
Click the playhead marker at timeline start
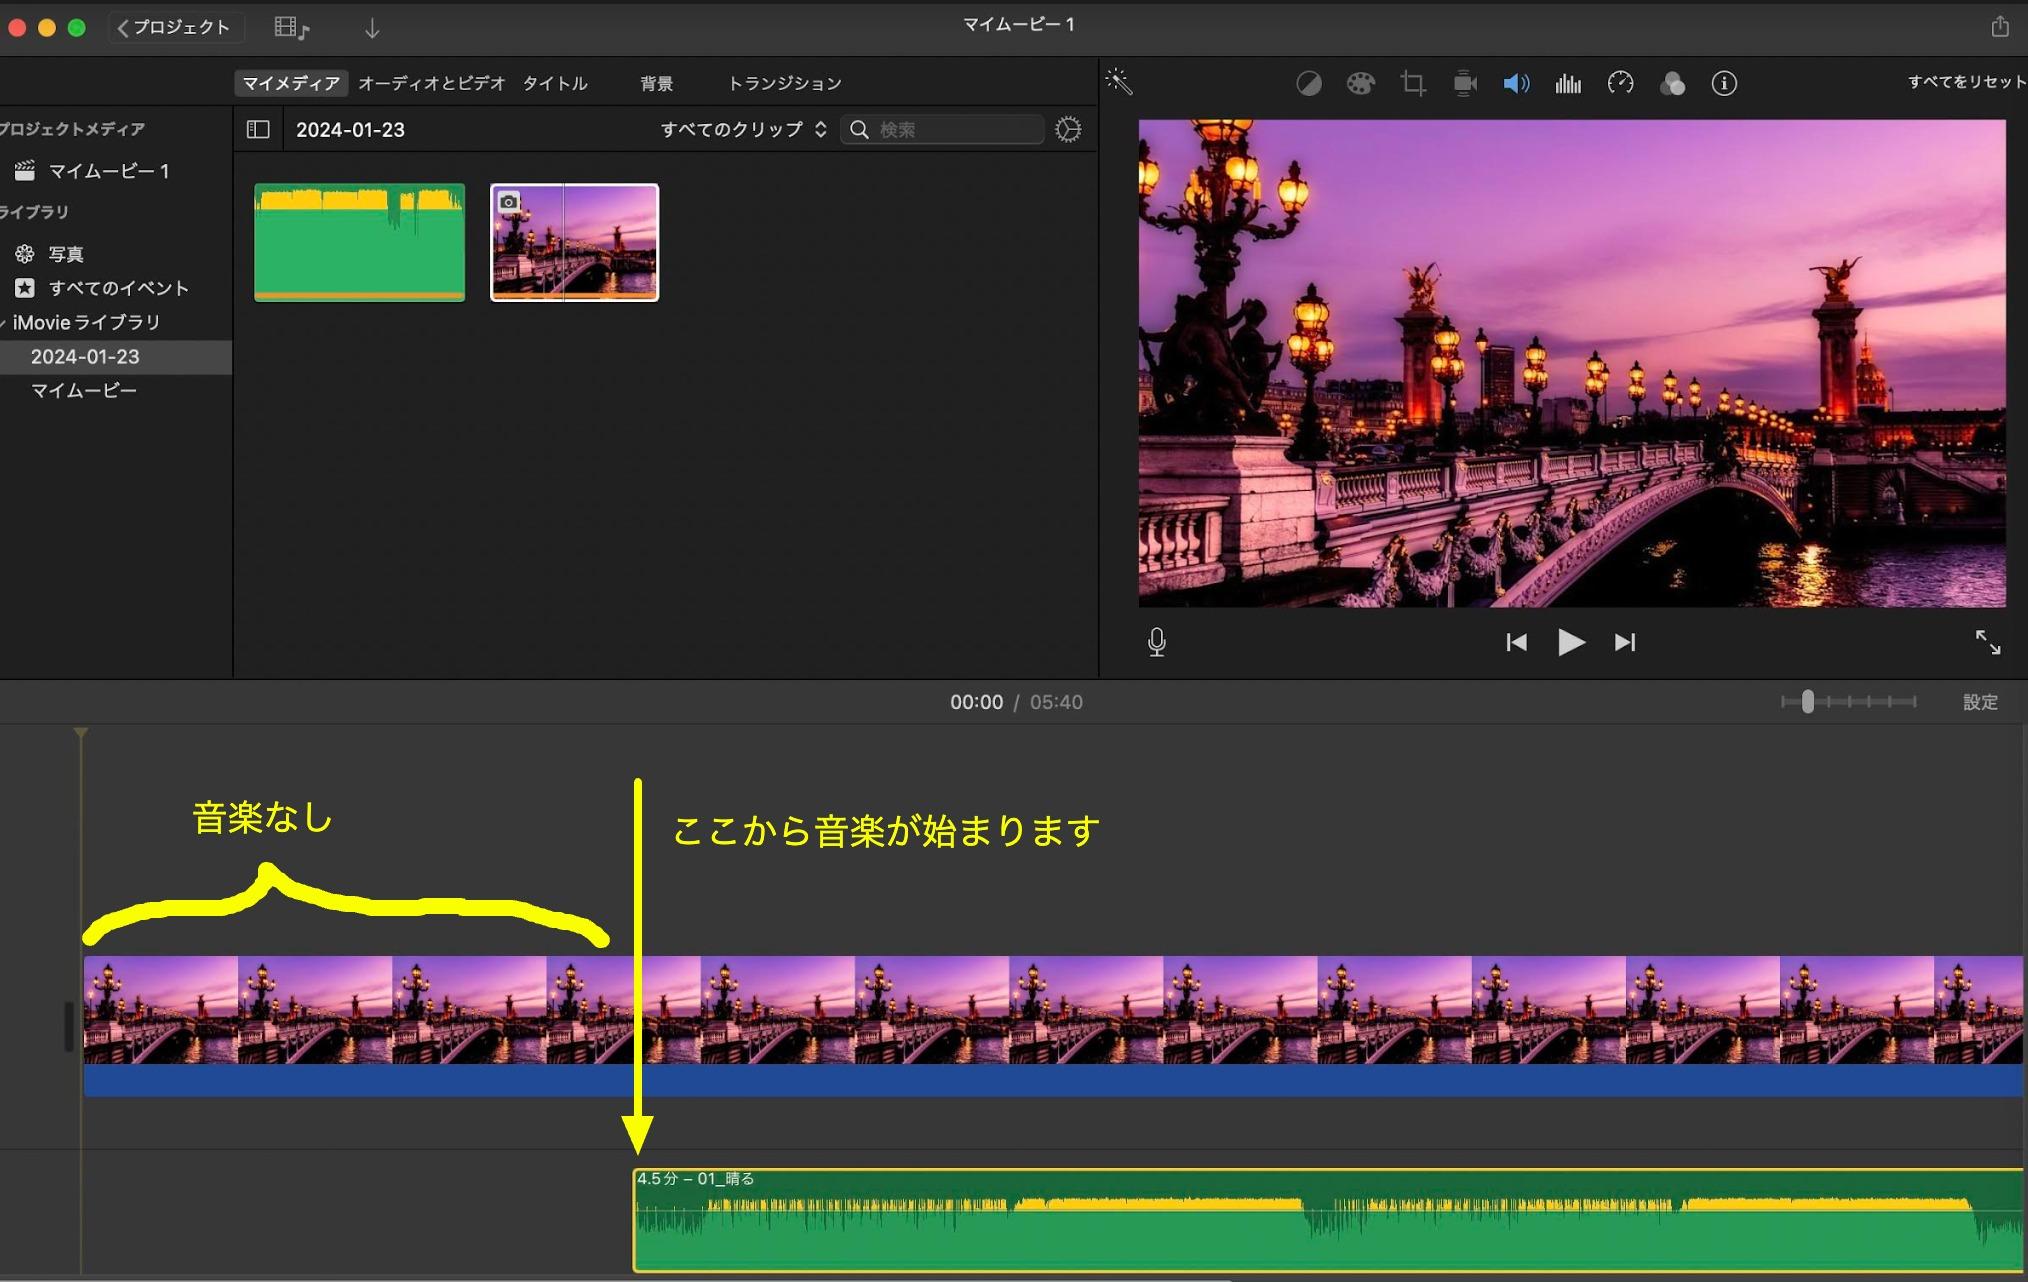(x=81, y=734)
